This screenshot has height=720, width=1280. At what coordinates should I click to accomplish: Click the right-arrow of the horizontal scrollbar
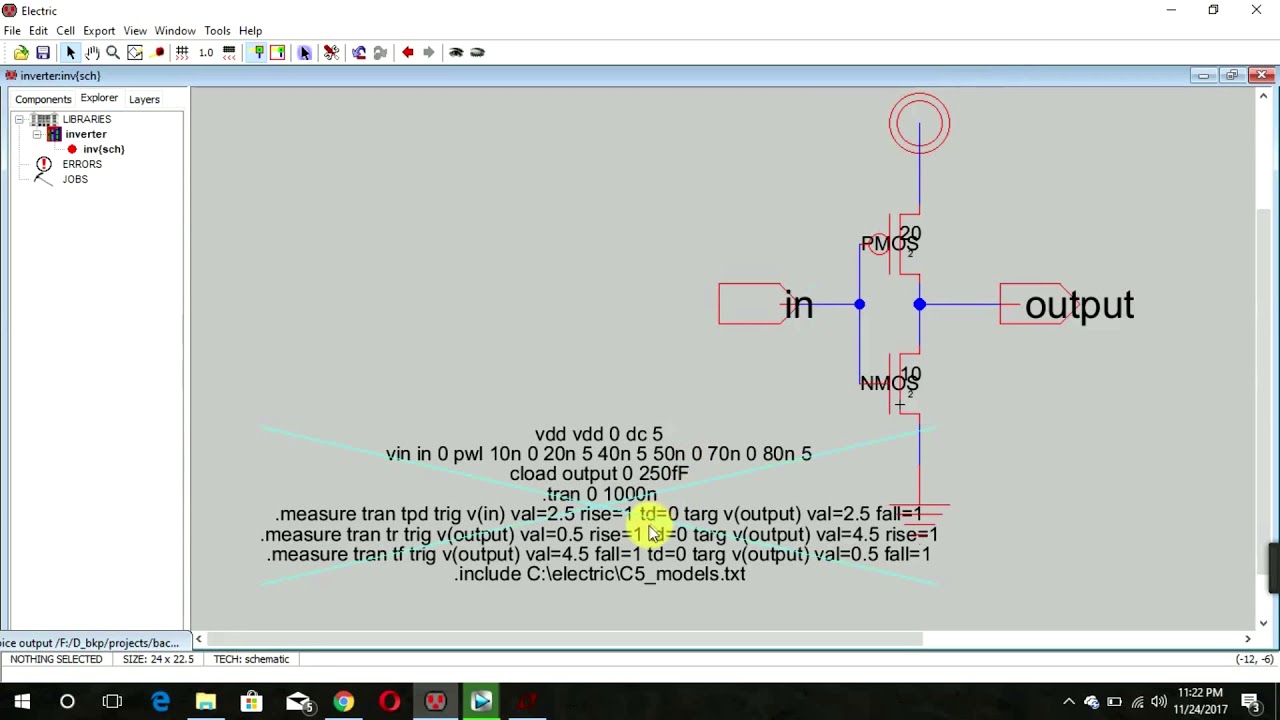point(1247,639)
